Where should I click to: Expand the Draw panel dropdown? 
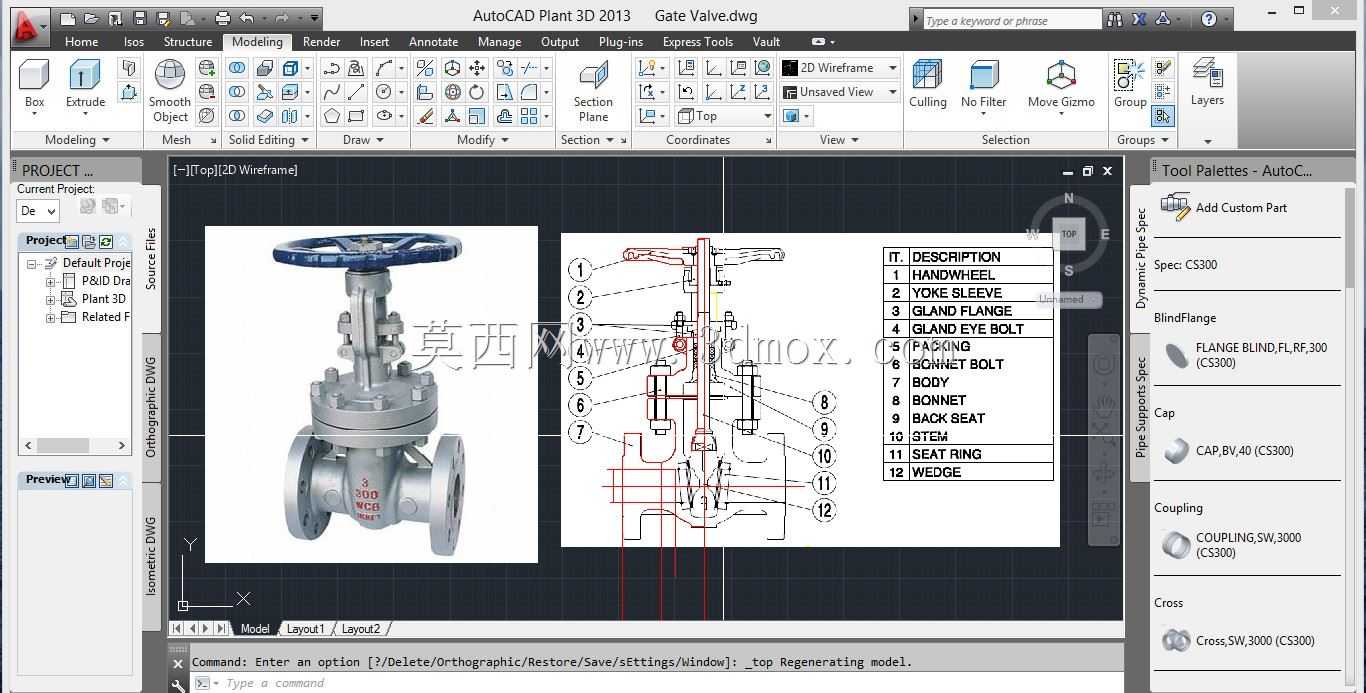click(x=363, y=140)
